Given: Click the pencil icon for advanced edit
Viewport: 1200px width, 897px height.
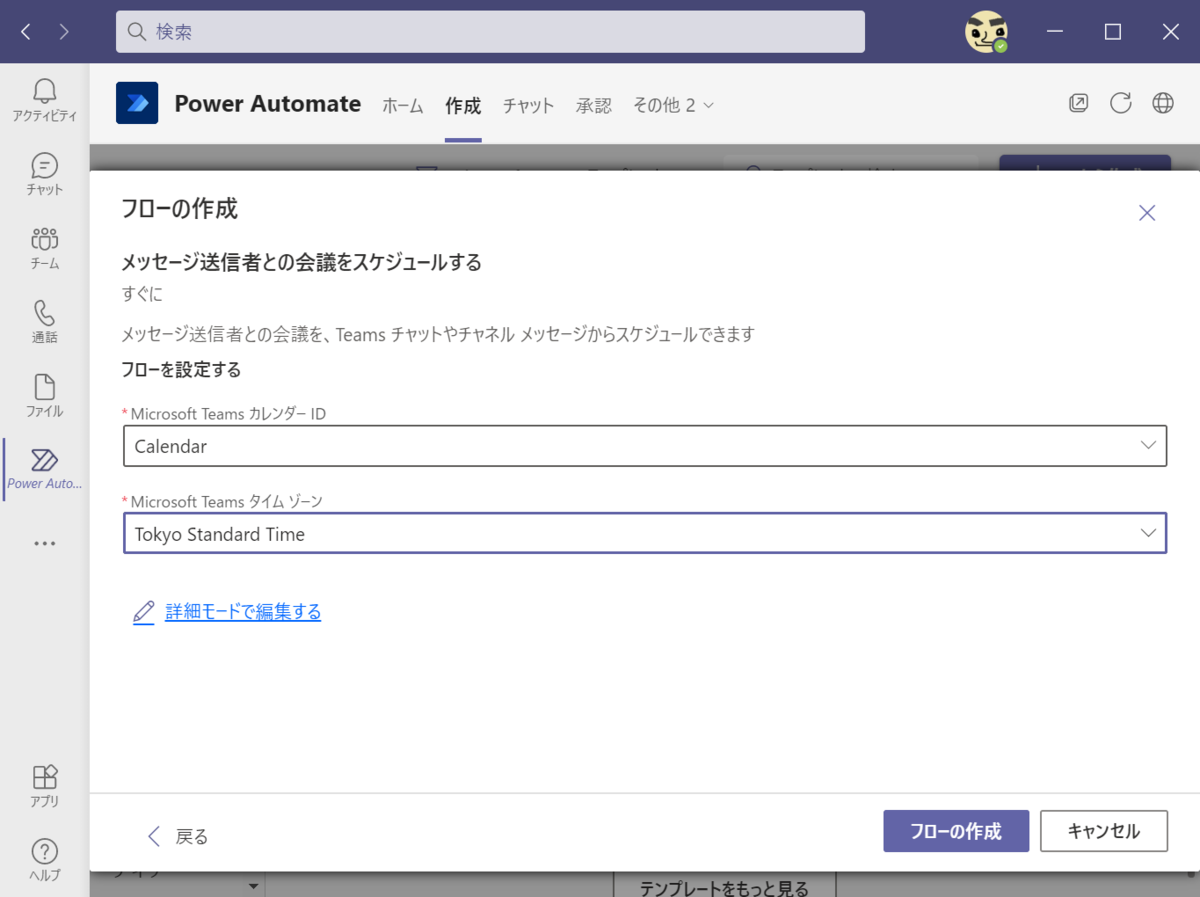Looking at the screenshot, I should pos(144,612).
